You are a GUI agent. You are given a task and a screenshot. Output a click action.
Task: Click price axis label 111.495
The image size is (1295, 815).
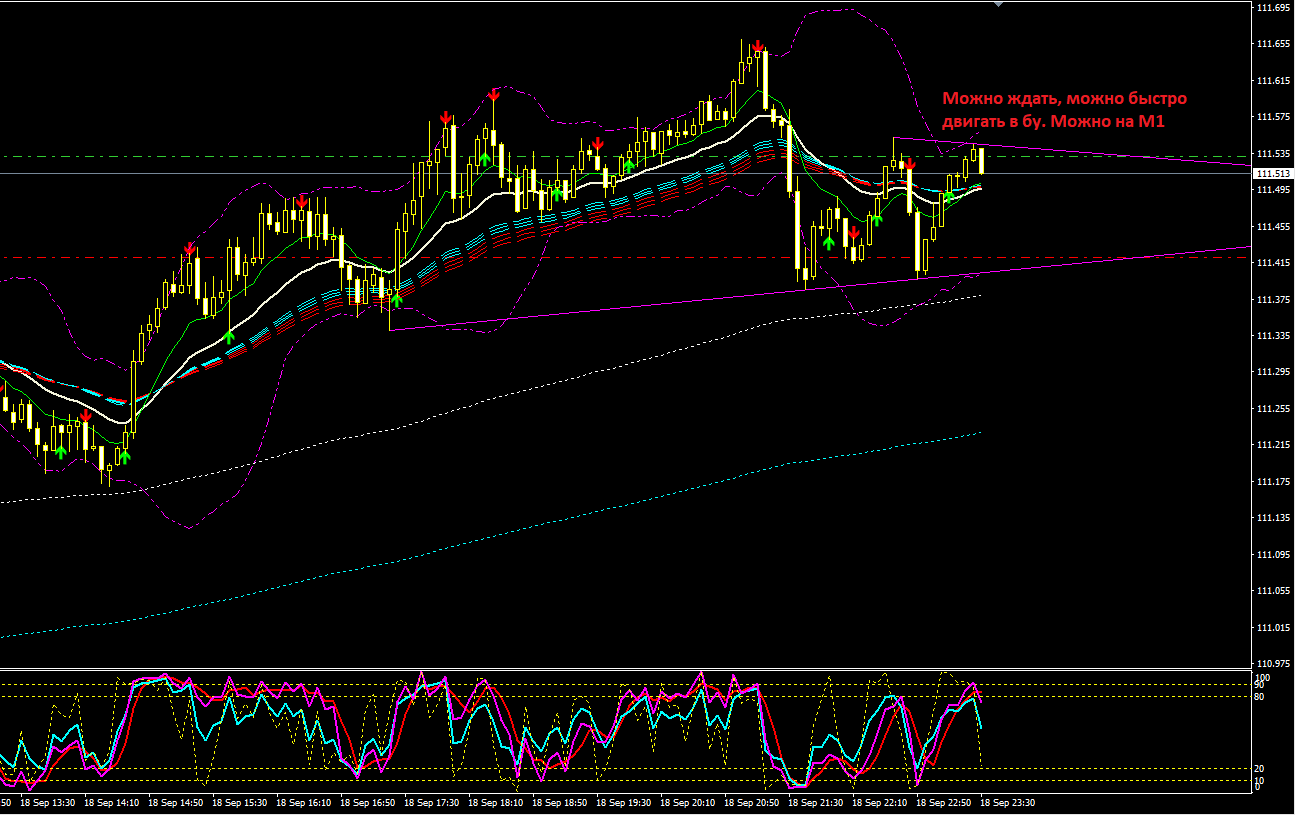(1273, 190)
